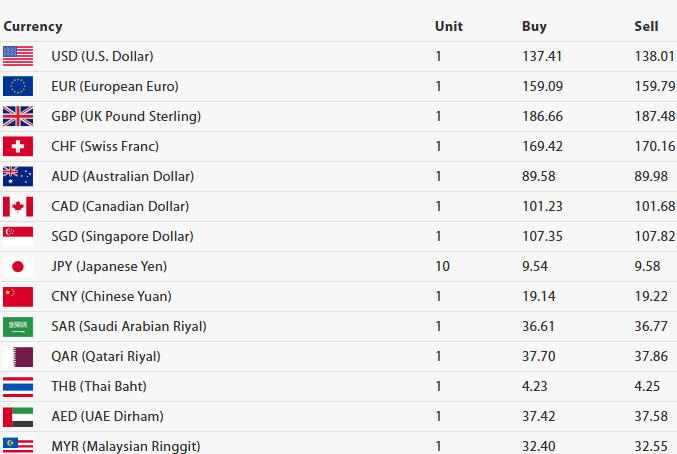677x454 pixels.
Task: Select the Thailand flag icon
Action: click(18, 386)
